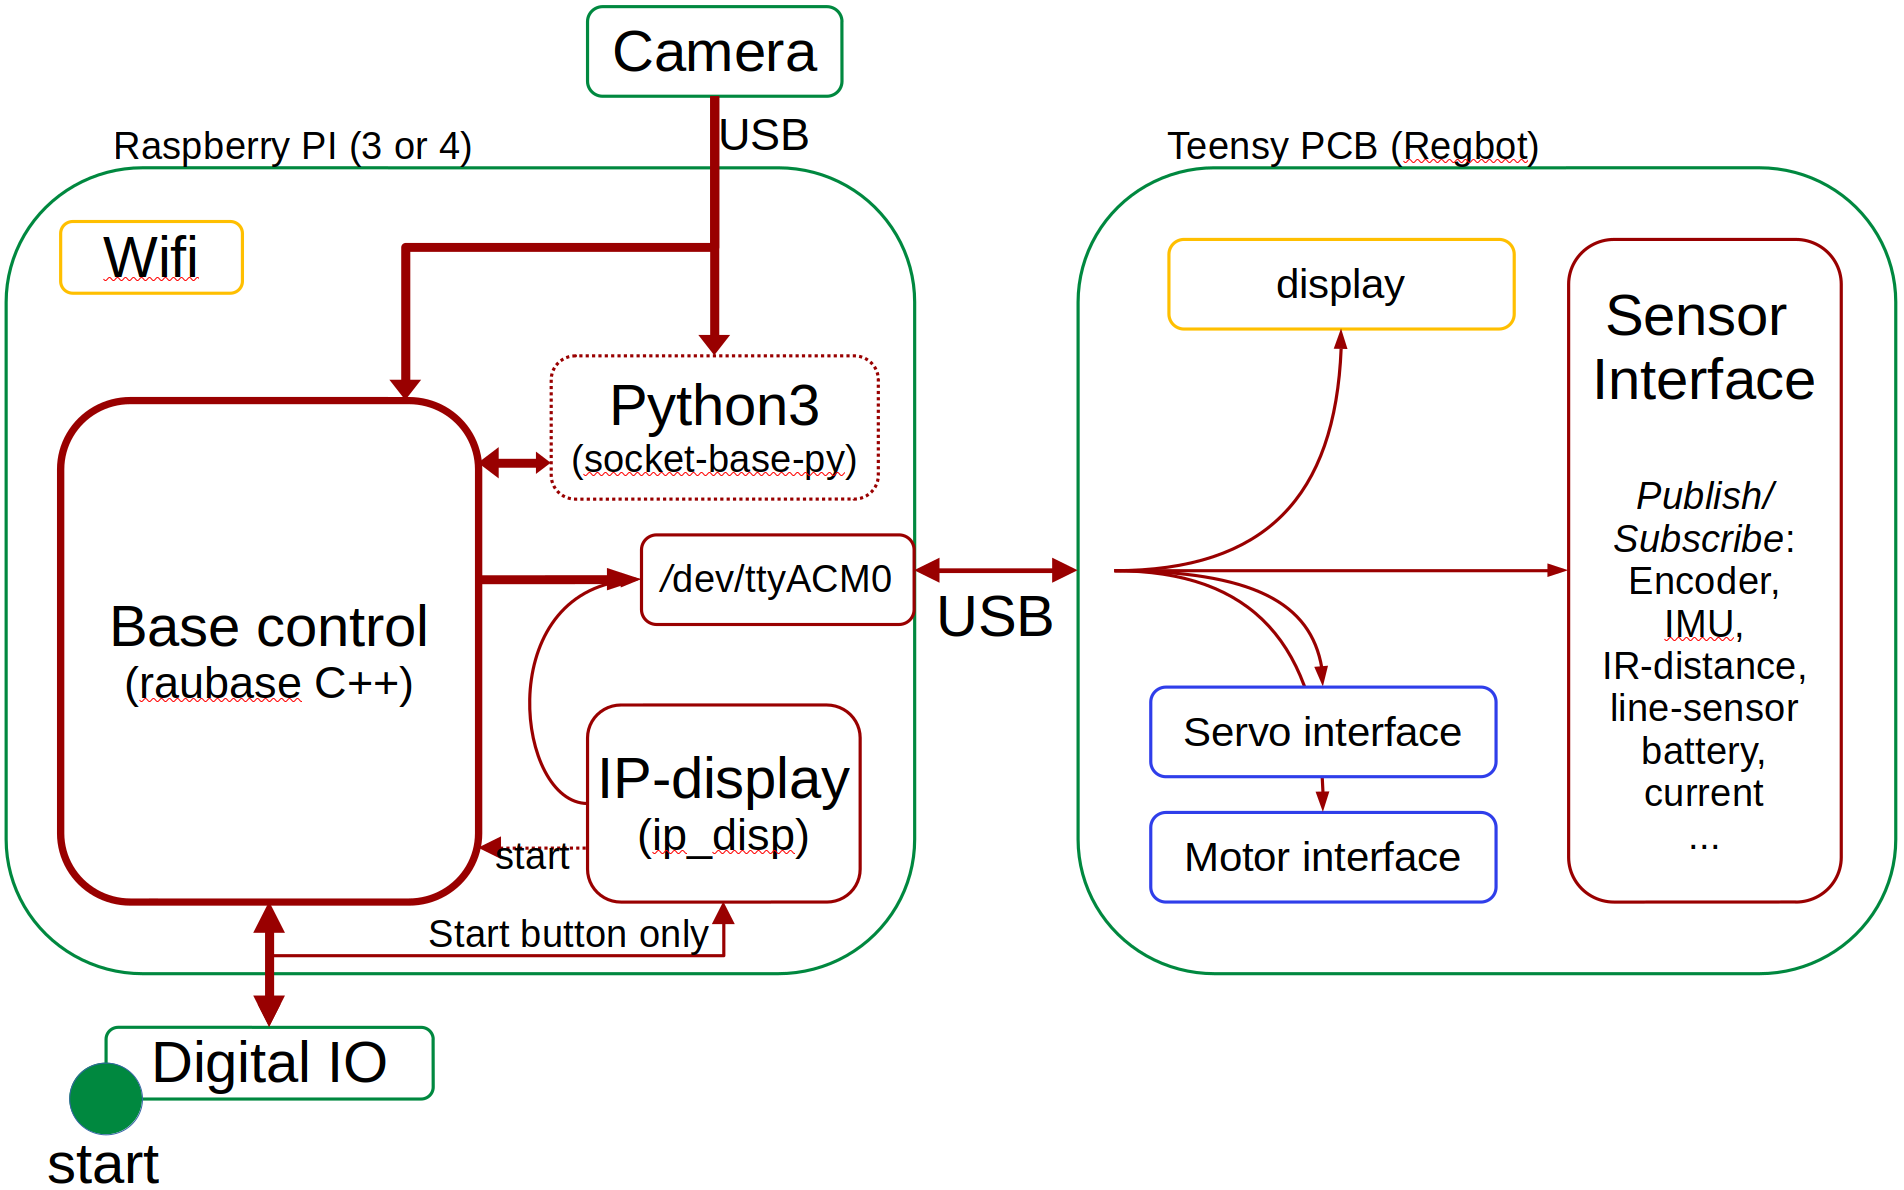The width and height of the screenshot is (1904, 1190).
Task: Click the Start button only label
Action: tap(568, 934)
